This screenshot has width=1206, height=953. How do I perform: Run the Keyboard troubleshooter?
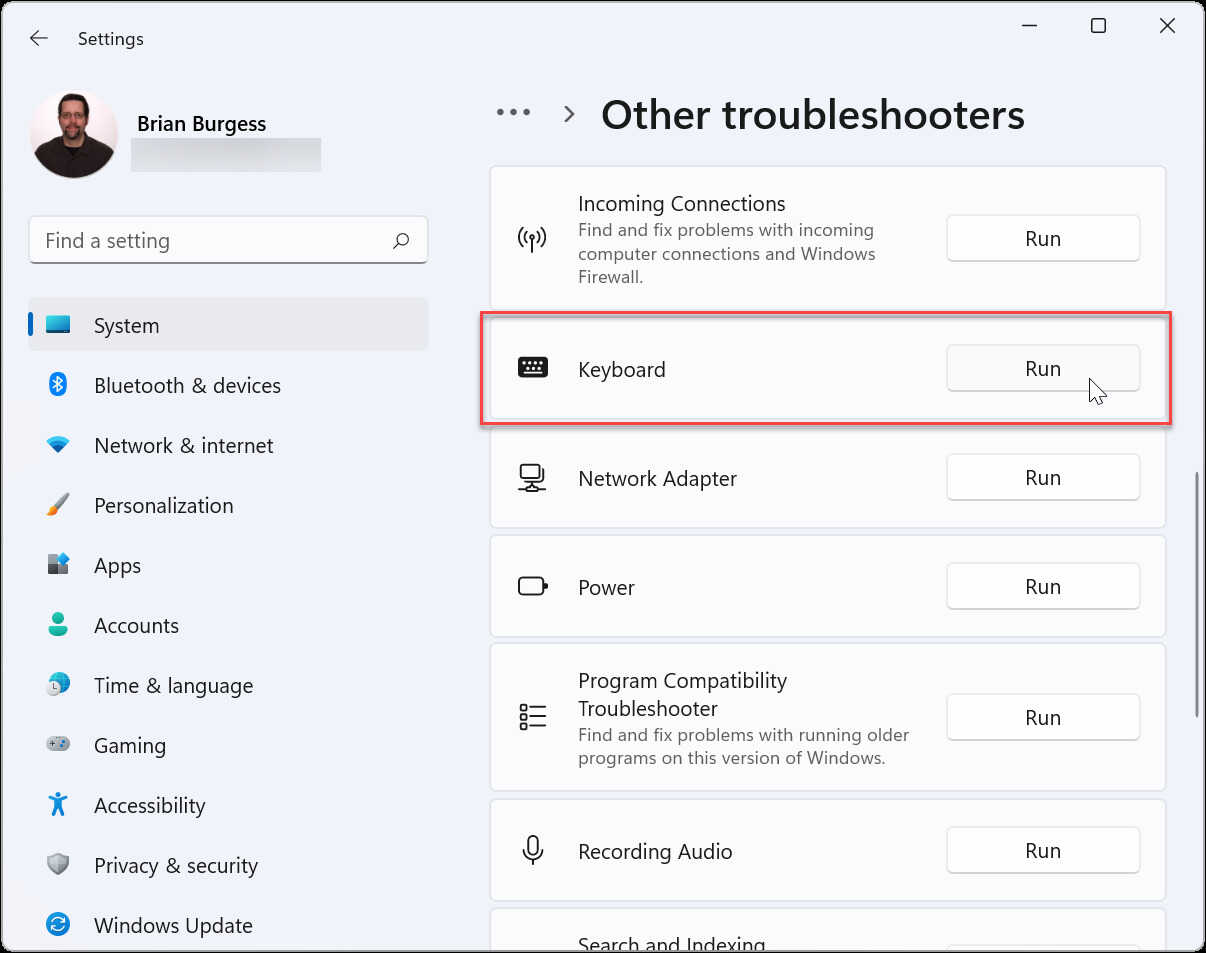pyautogui.click(x=1042, y=368)
